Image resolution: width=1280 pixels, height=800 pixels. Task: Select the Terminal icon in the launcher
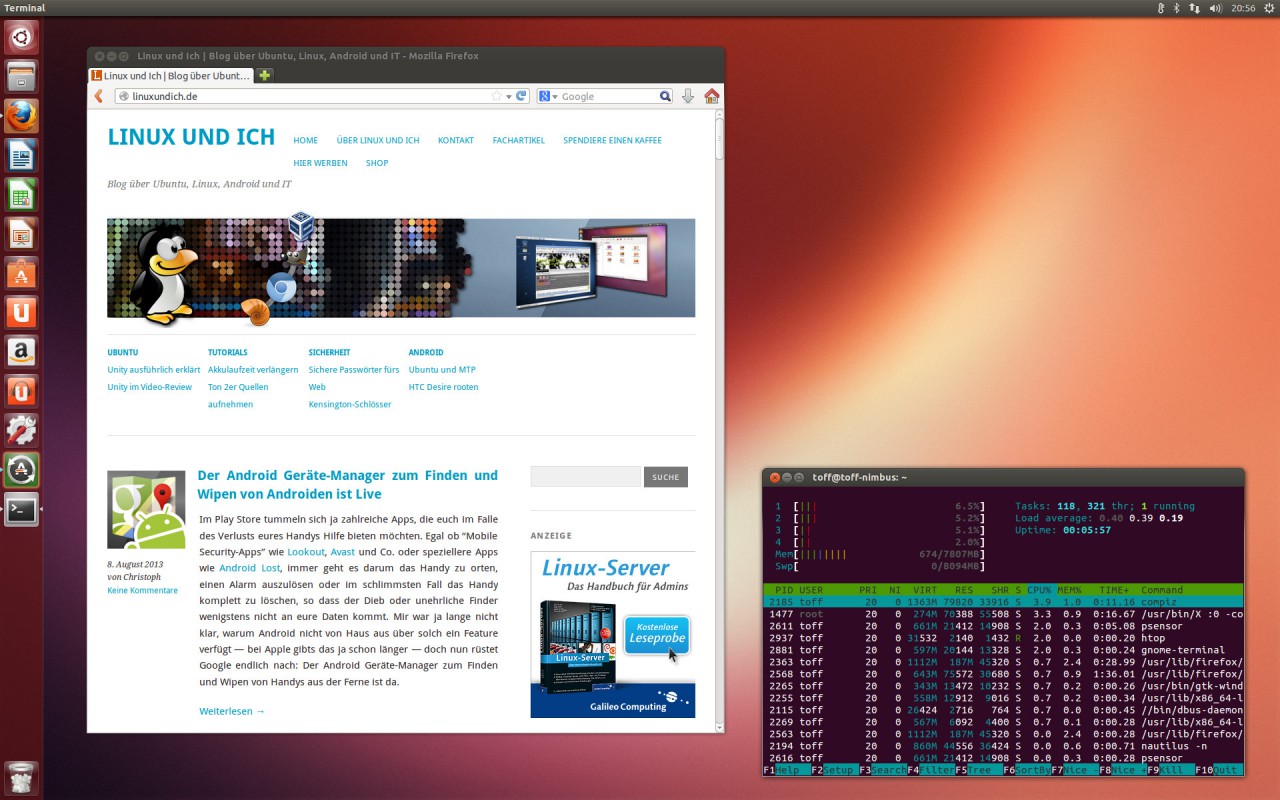tap(21, 509)
